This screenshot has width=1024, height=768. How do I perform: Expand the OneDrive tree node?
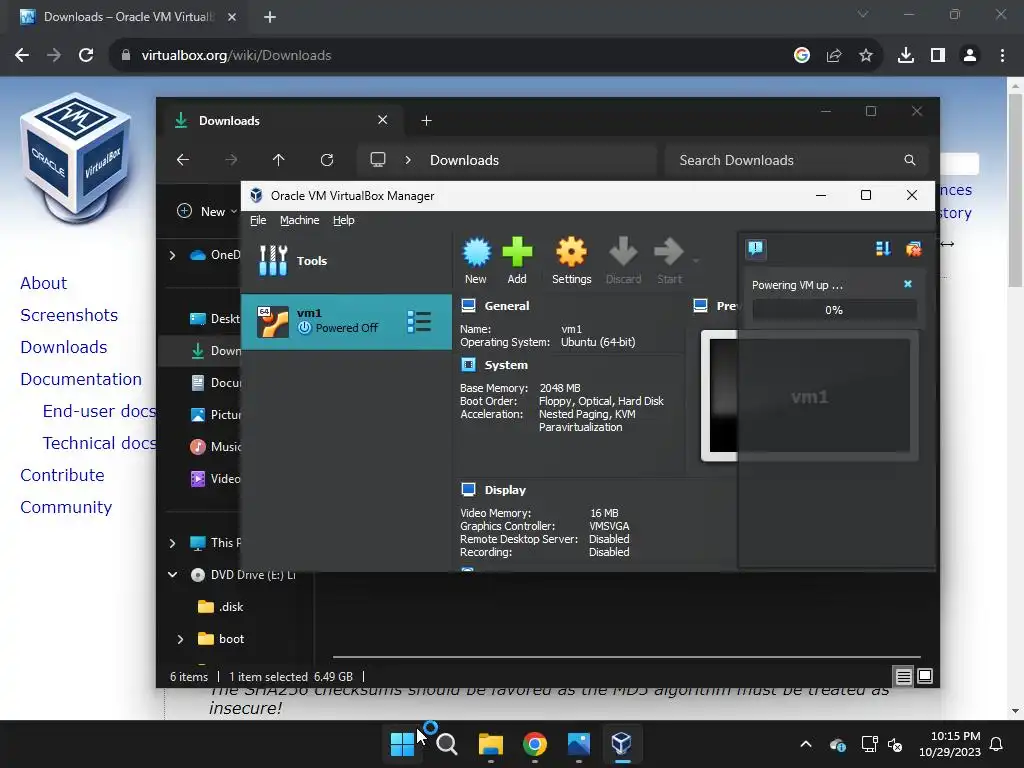[x=172, y=255]
